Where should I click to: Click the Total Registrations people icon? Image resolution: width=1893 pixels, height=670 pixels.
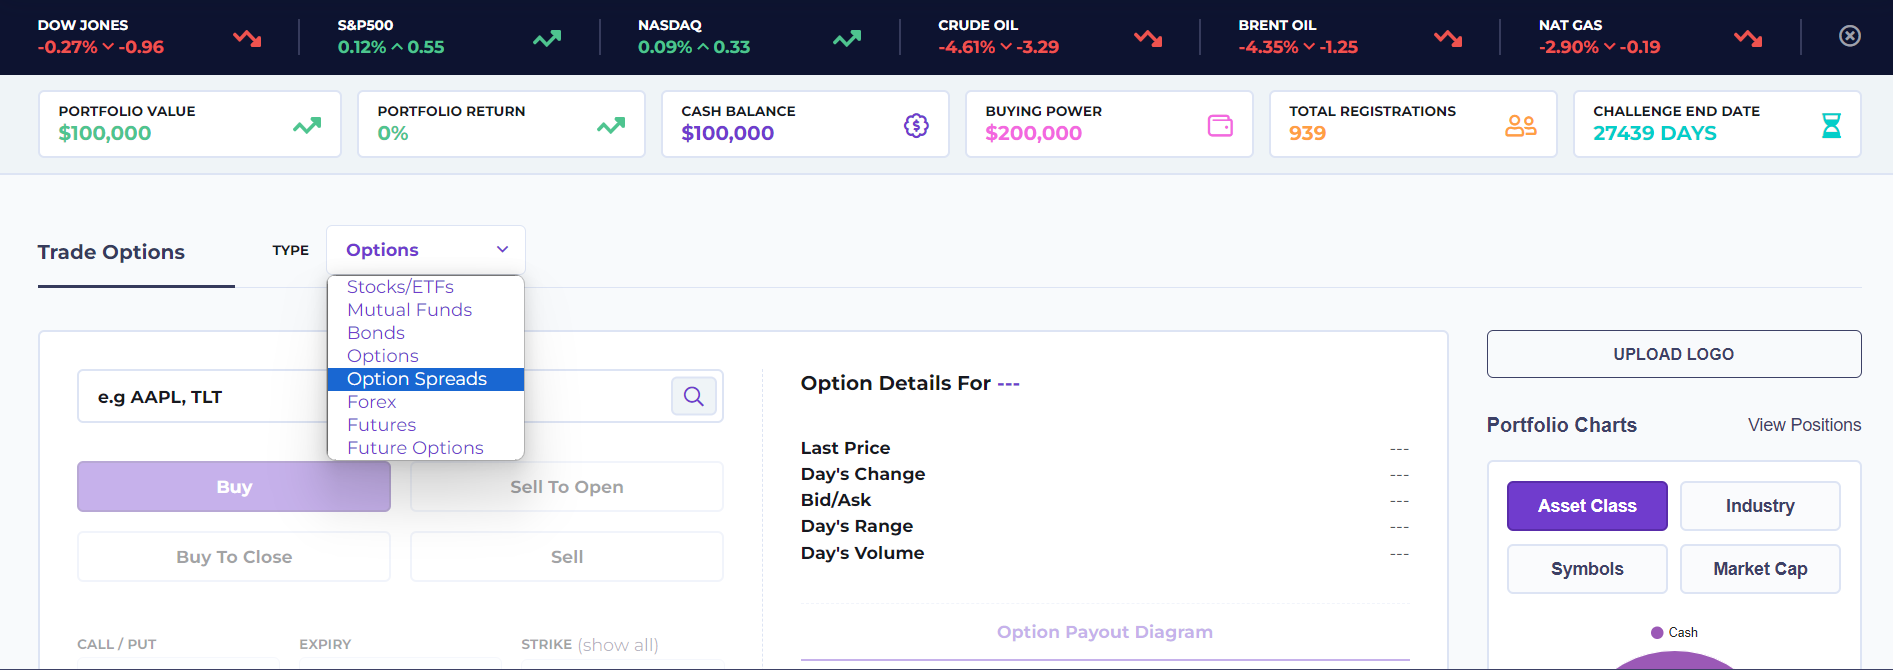(x=1520, y=125)
